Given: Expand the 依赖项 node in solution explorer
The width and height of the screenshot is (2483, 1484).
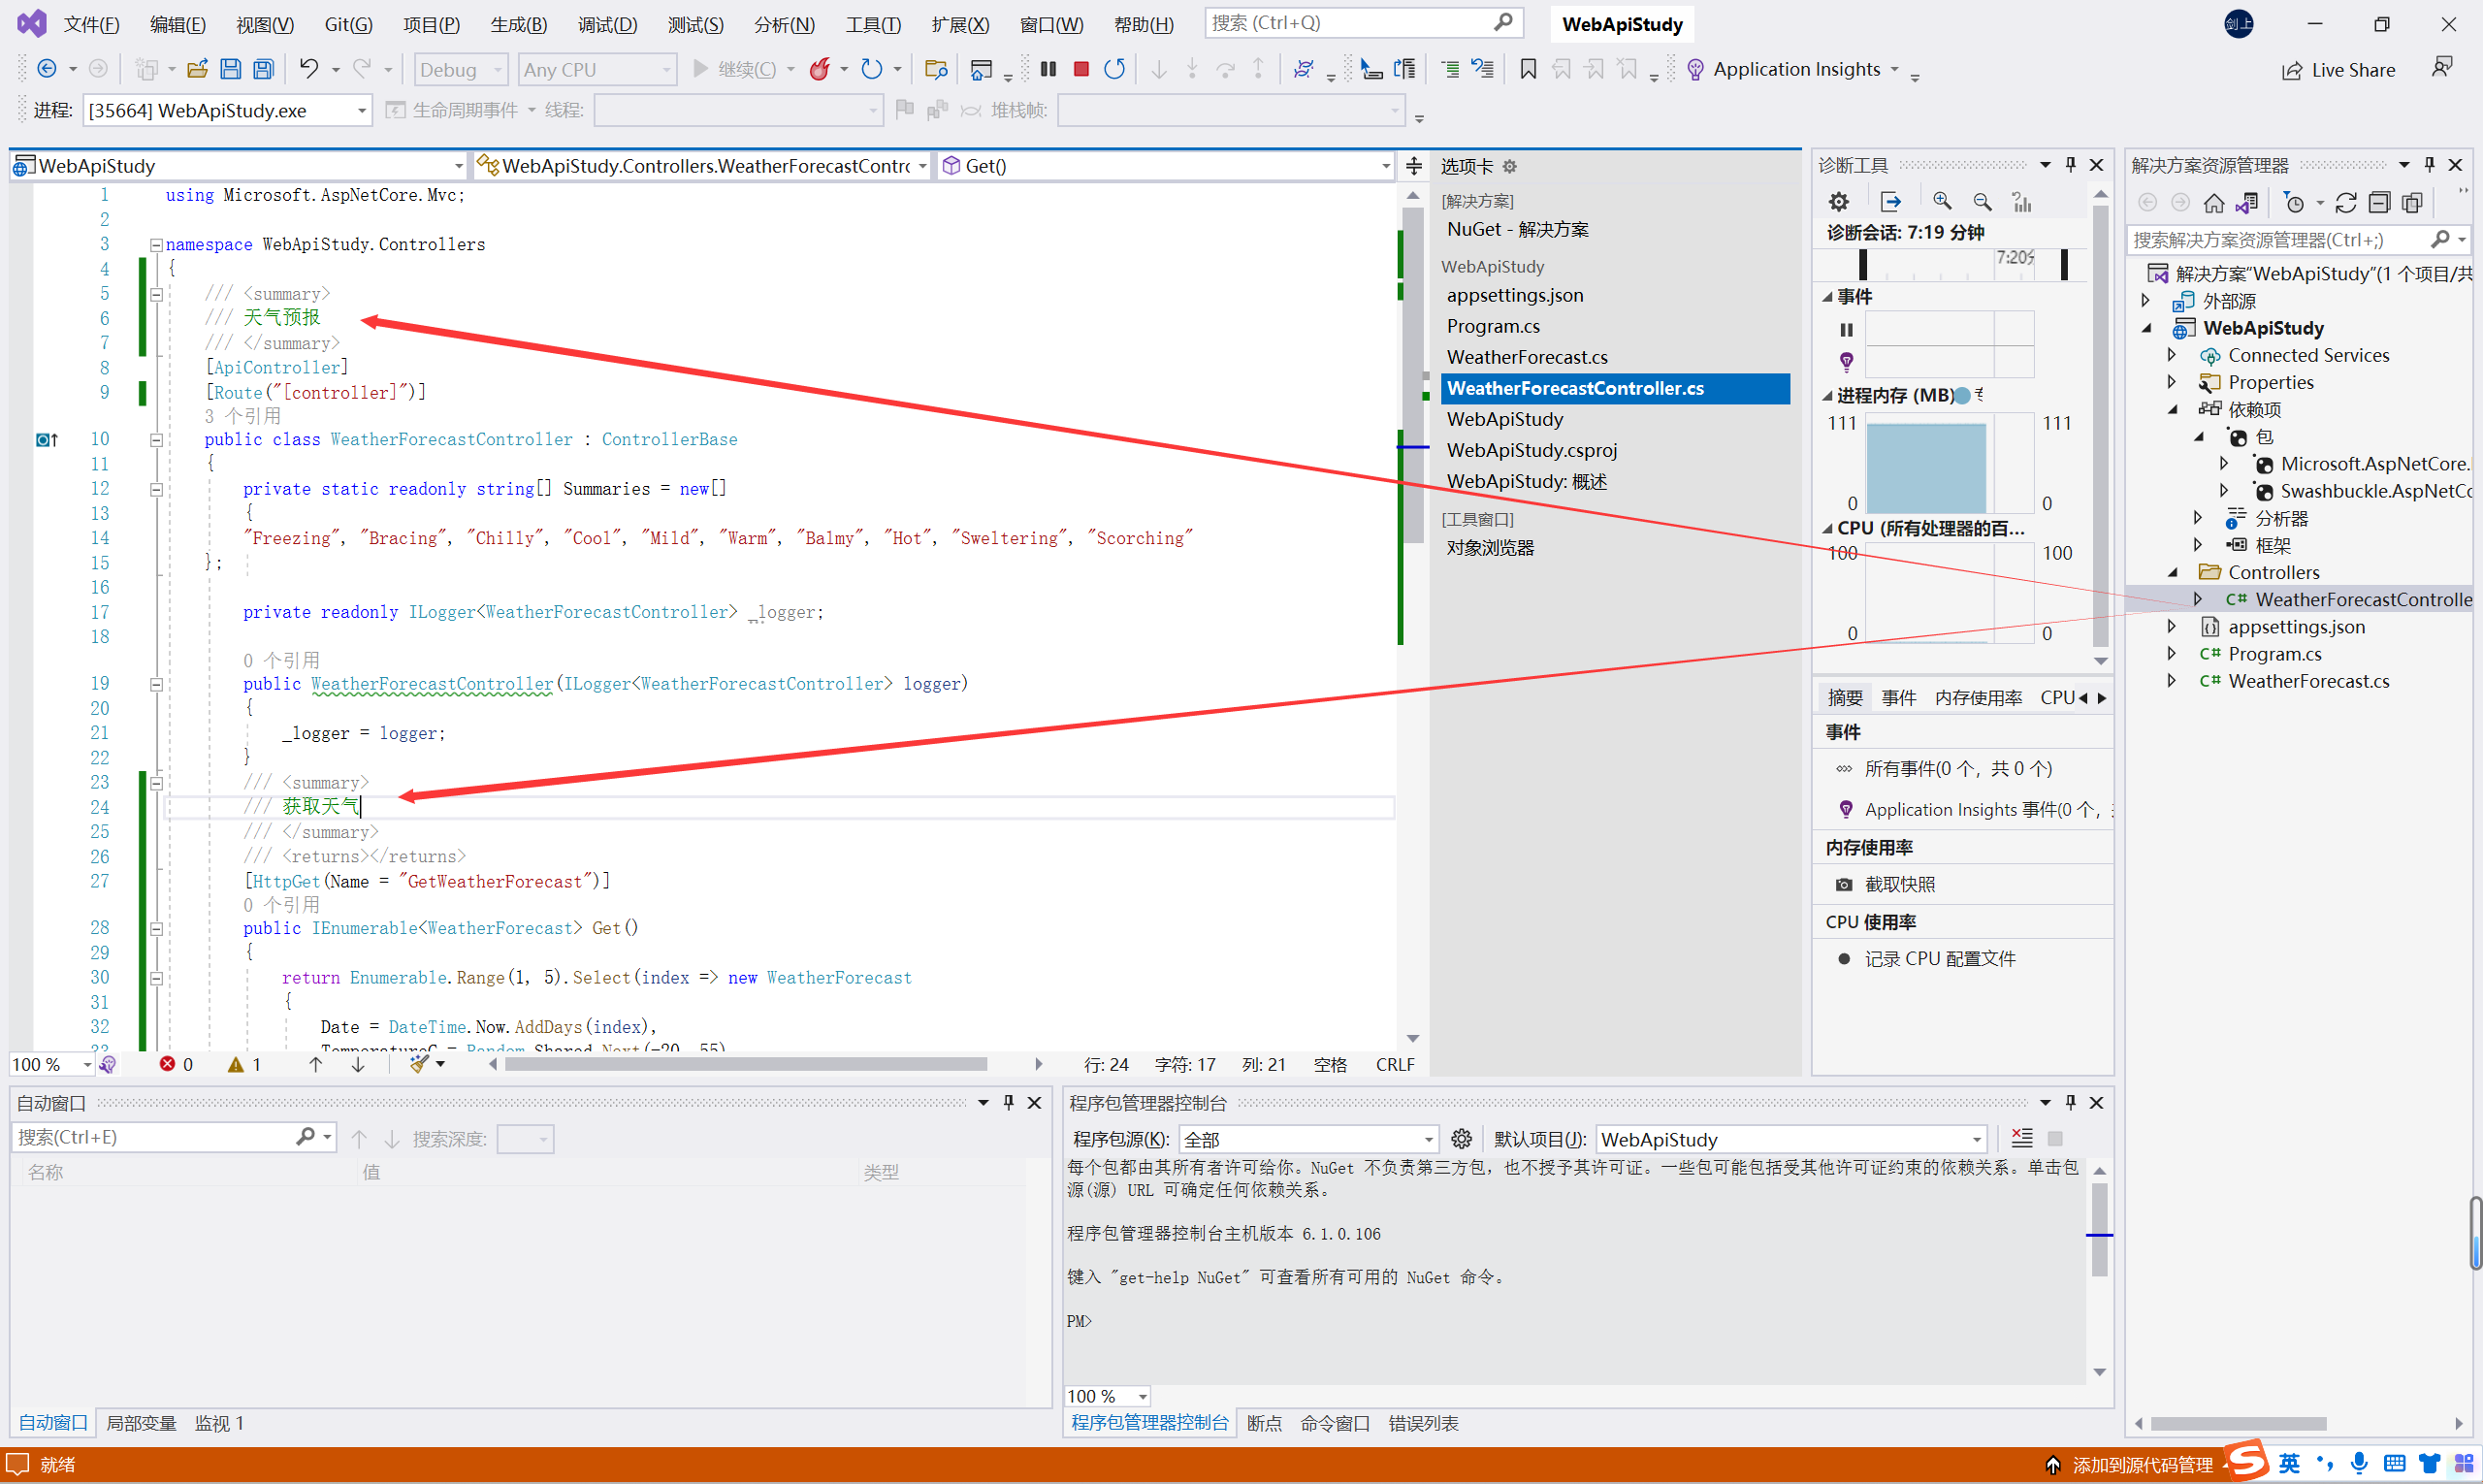Looking at the screenshot, I should (x=2184, y=410).
